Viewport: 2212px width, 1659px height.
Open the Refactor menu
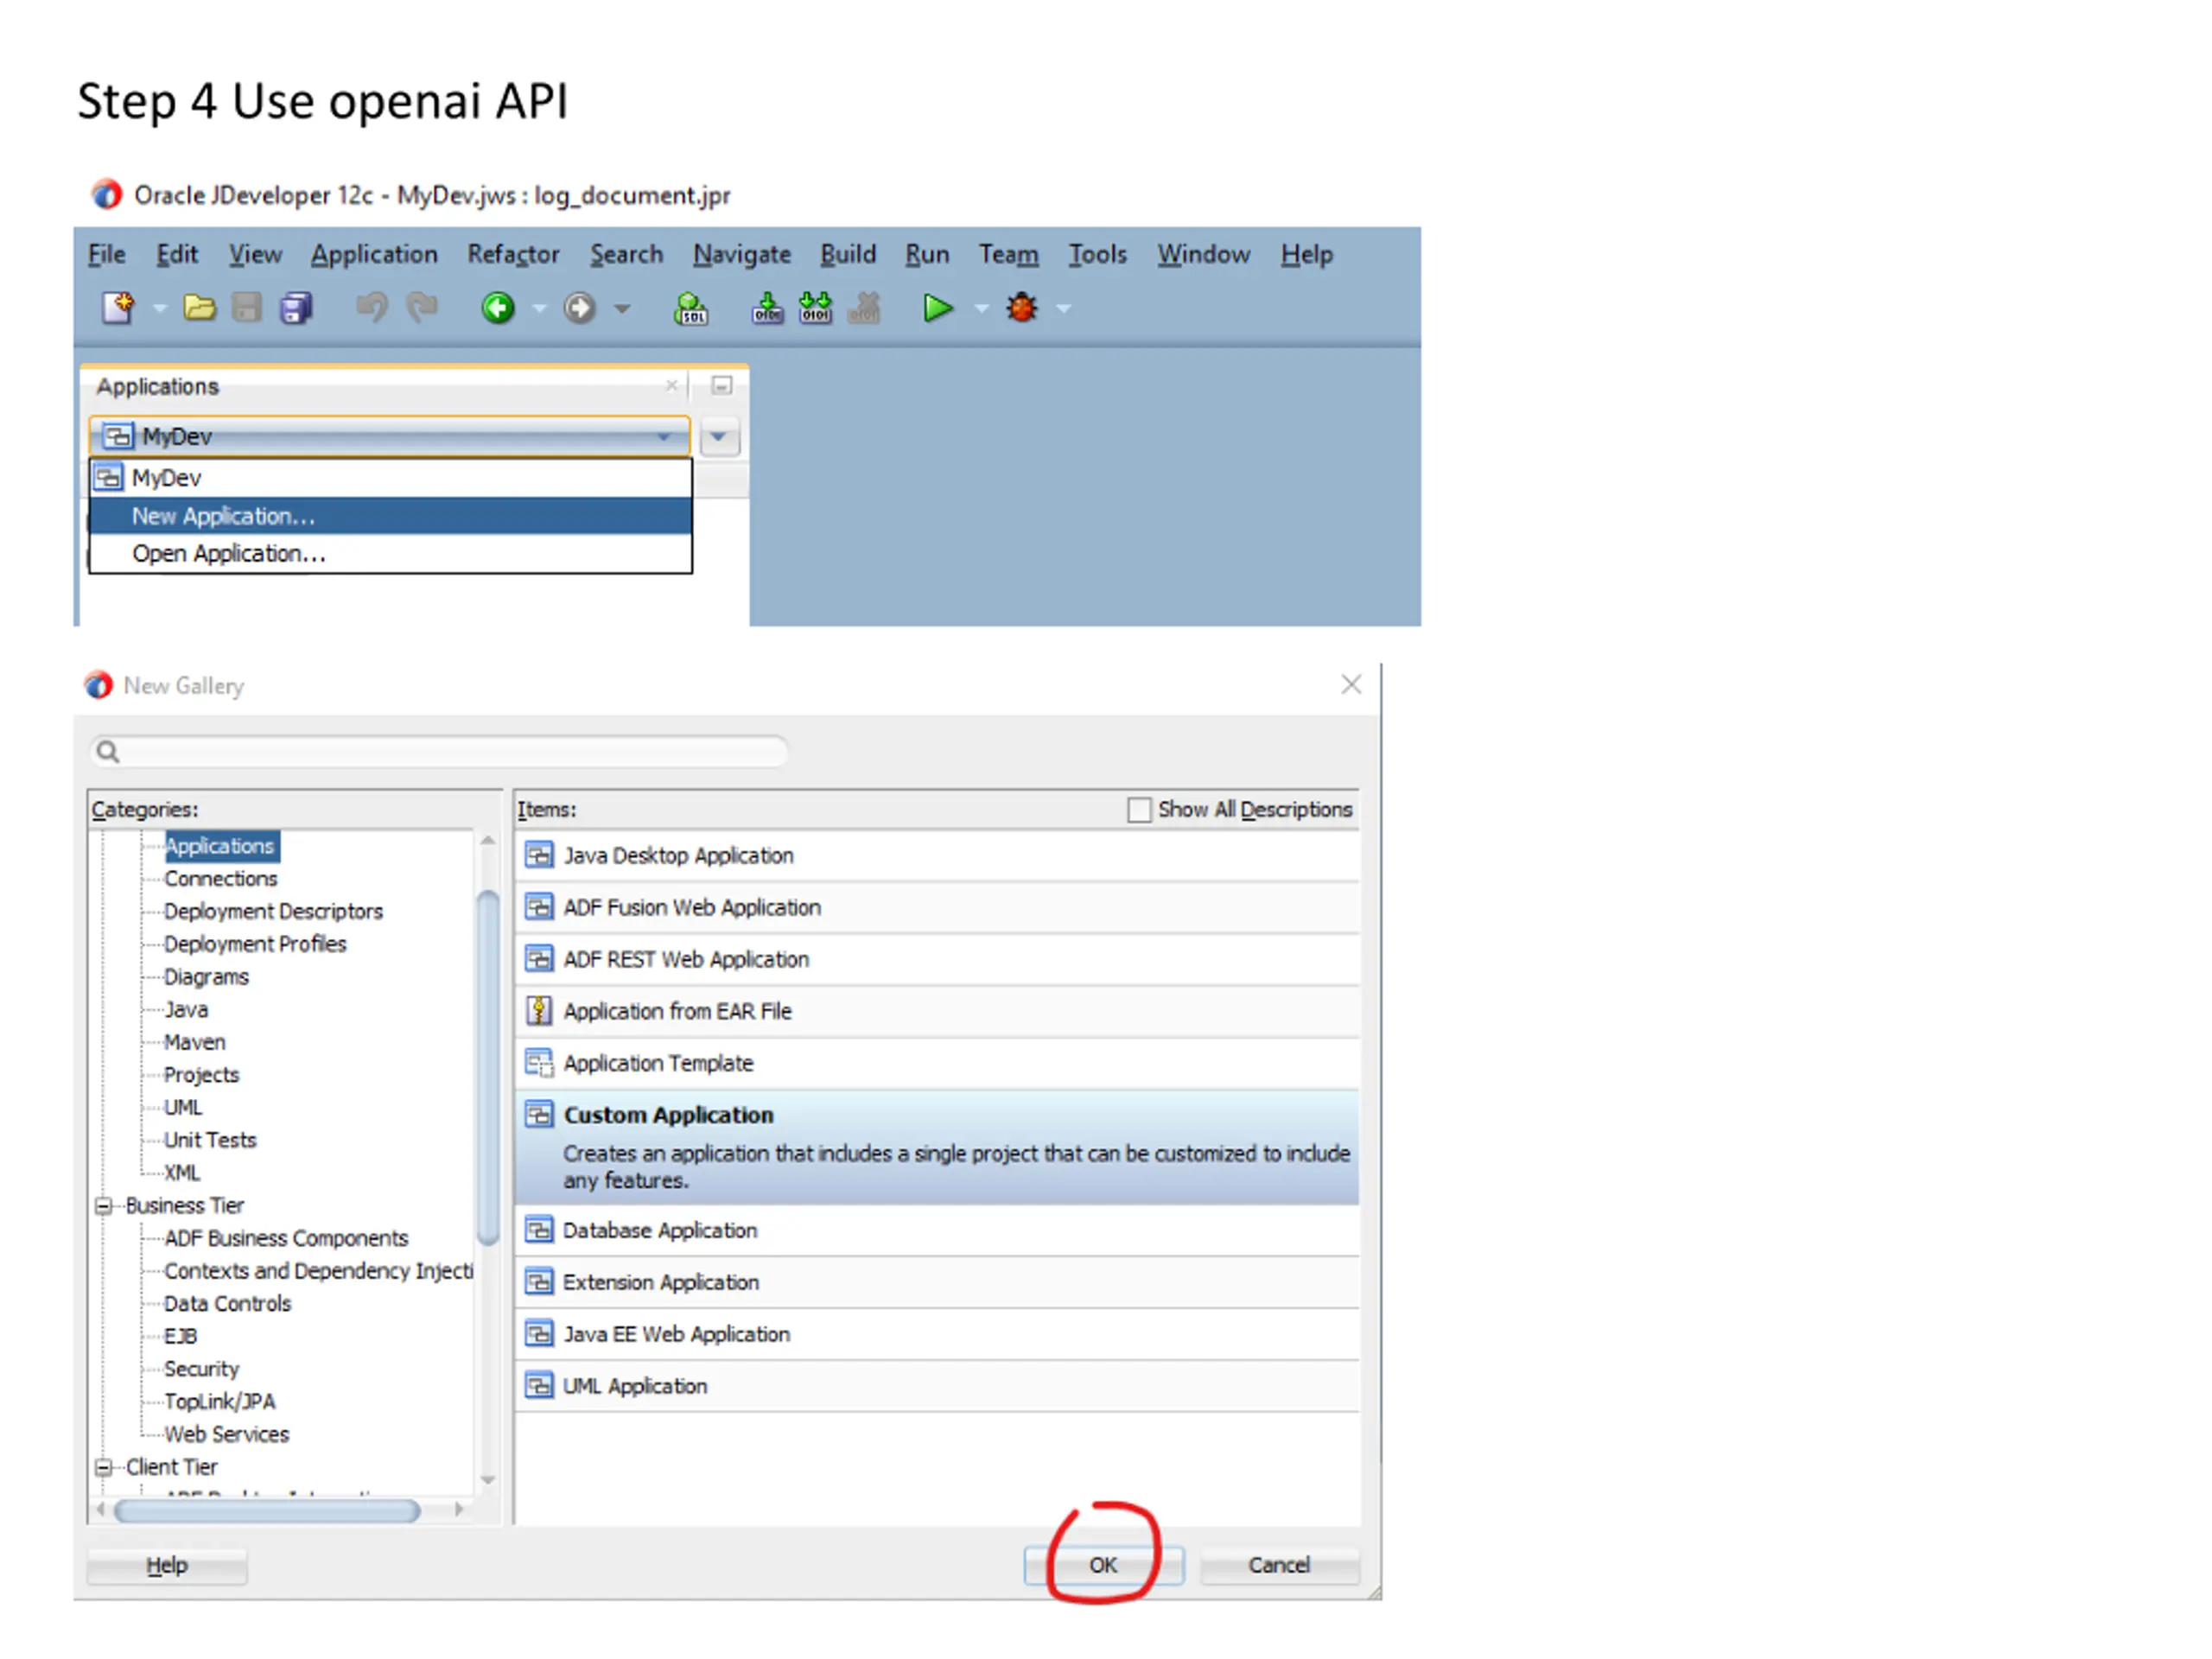point(512,255)
